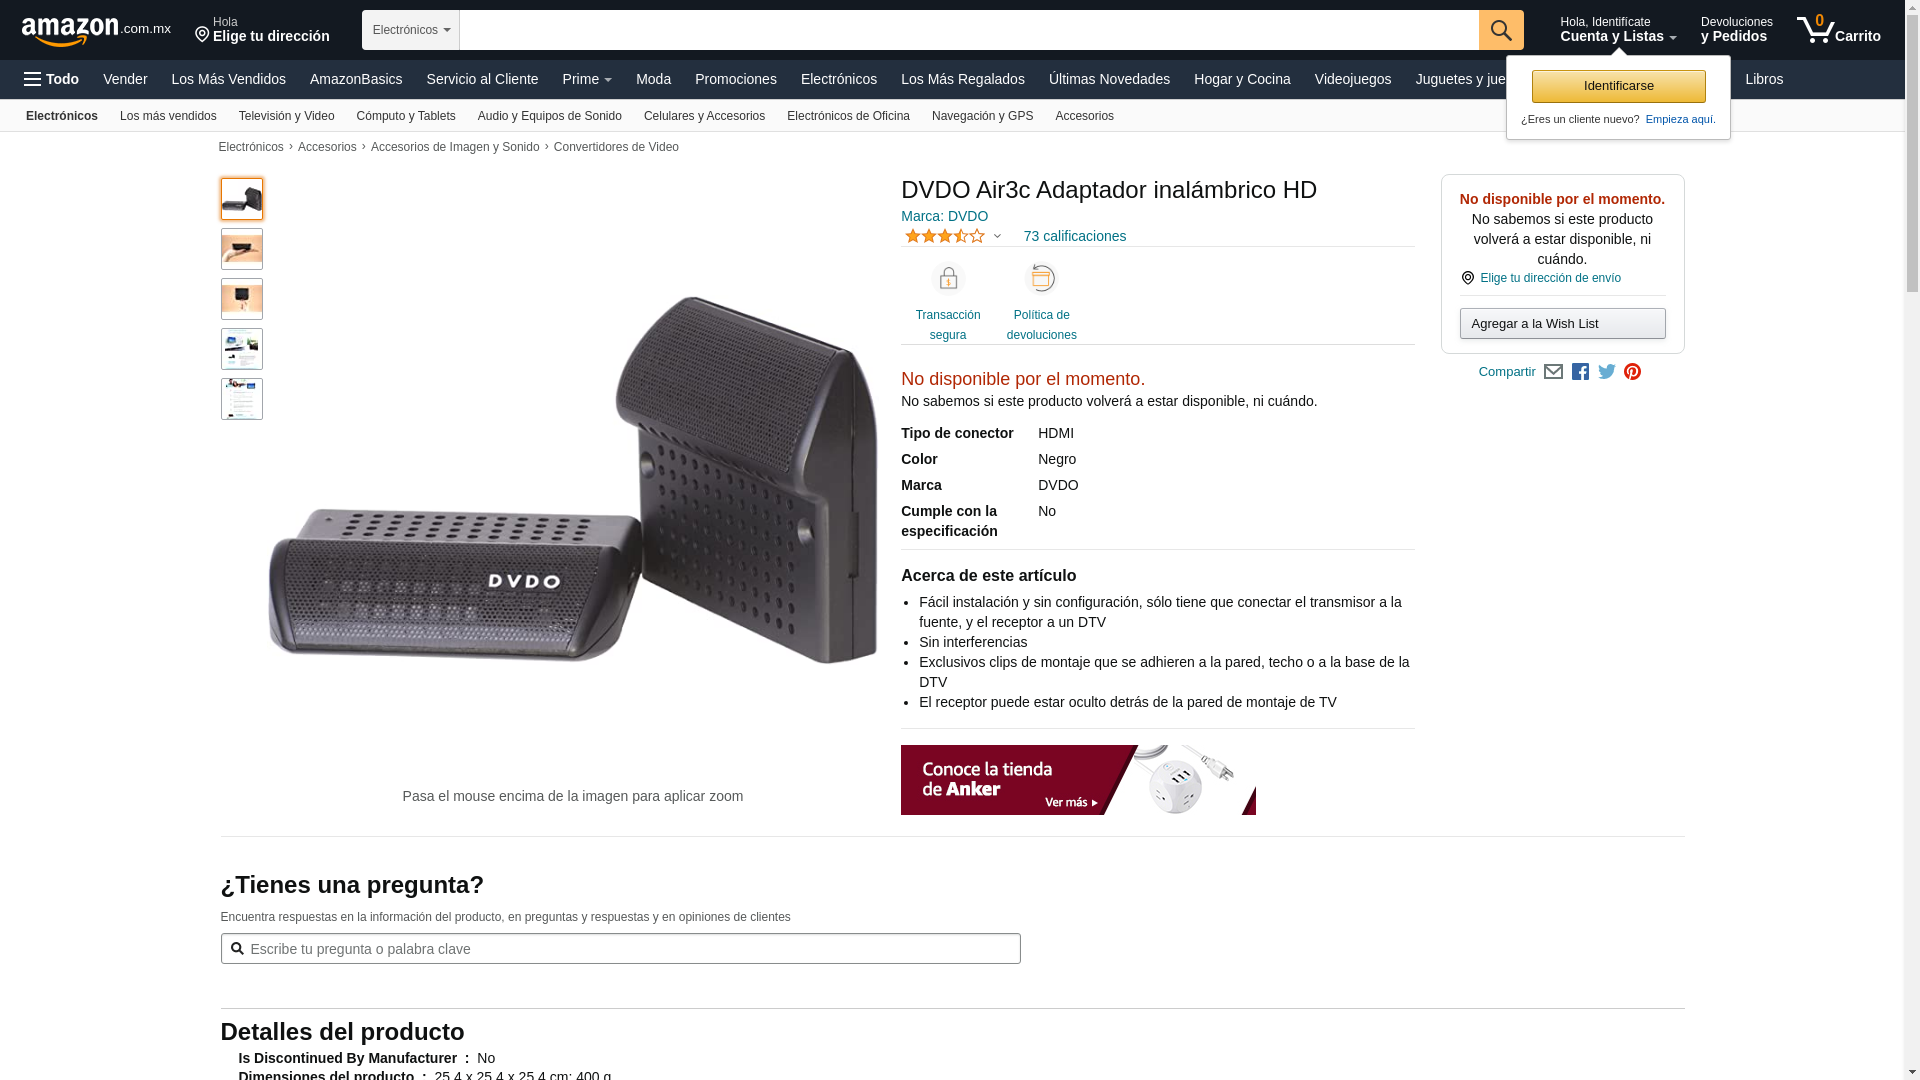Select the second product thumbnail image
The image size is (1920, 1080).
(x=242, y=249)
